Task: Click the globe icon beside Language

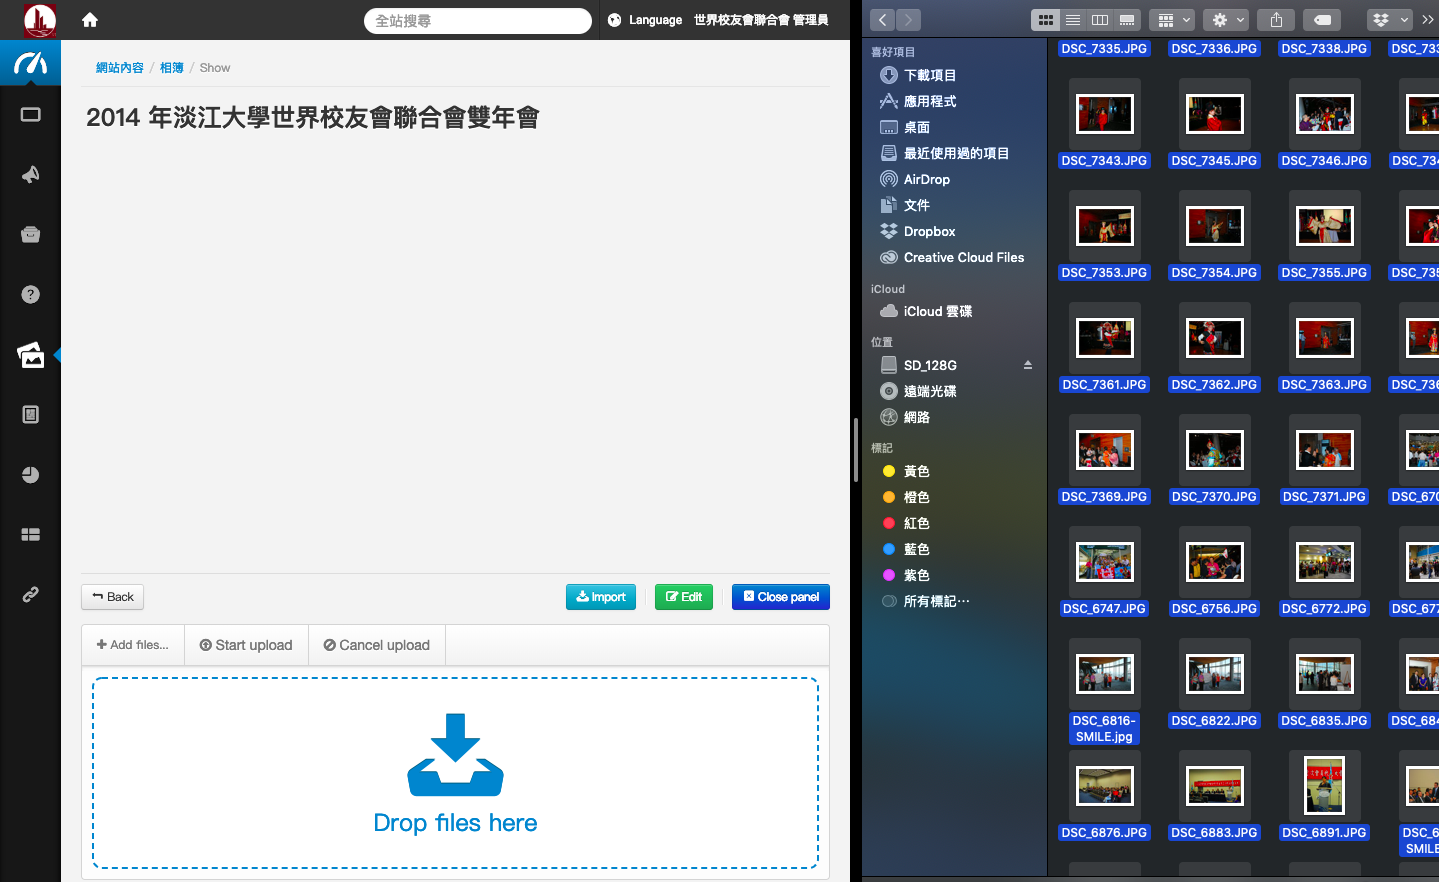Action: point(614,20)
